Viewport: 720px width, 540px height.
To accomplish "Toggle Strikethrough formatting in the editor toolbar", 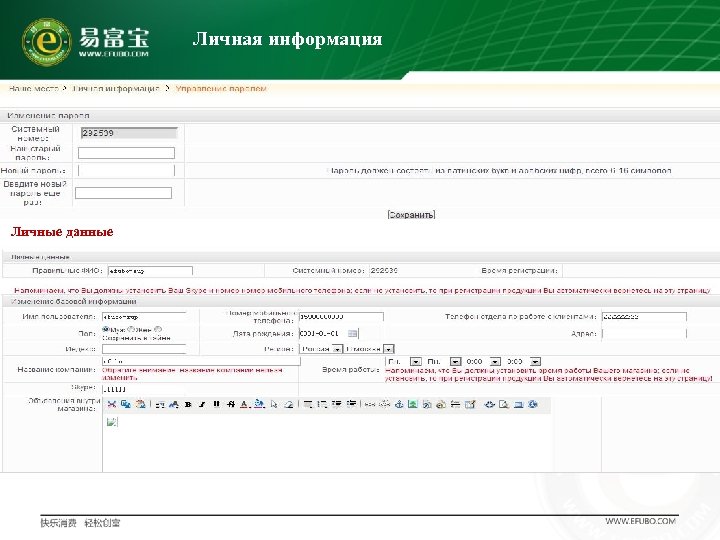I will coord(231,404).
